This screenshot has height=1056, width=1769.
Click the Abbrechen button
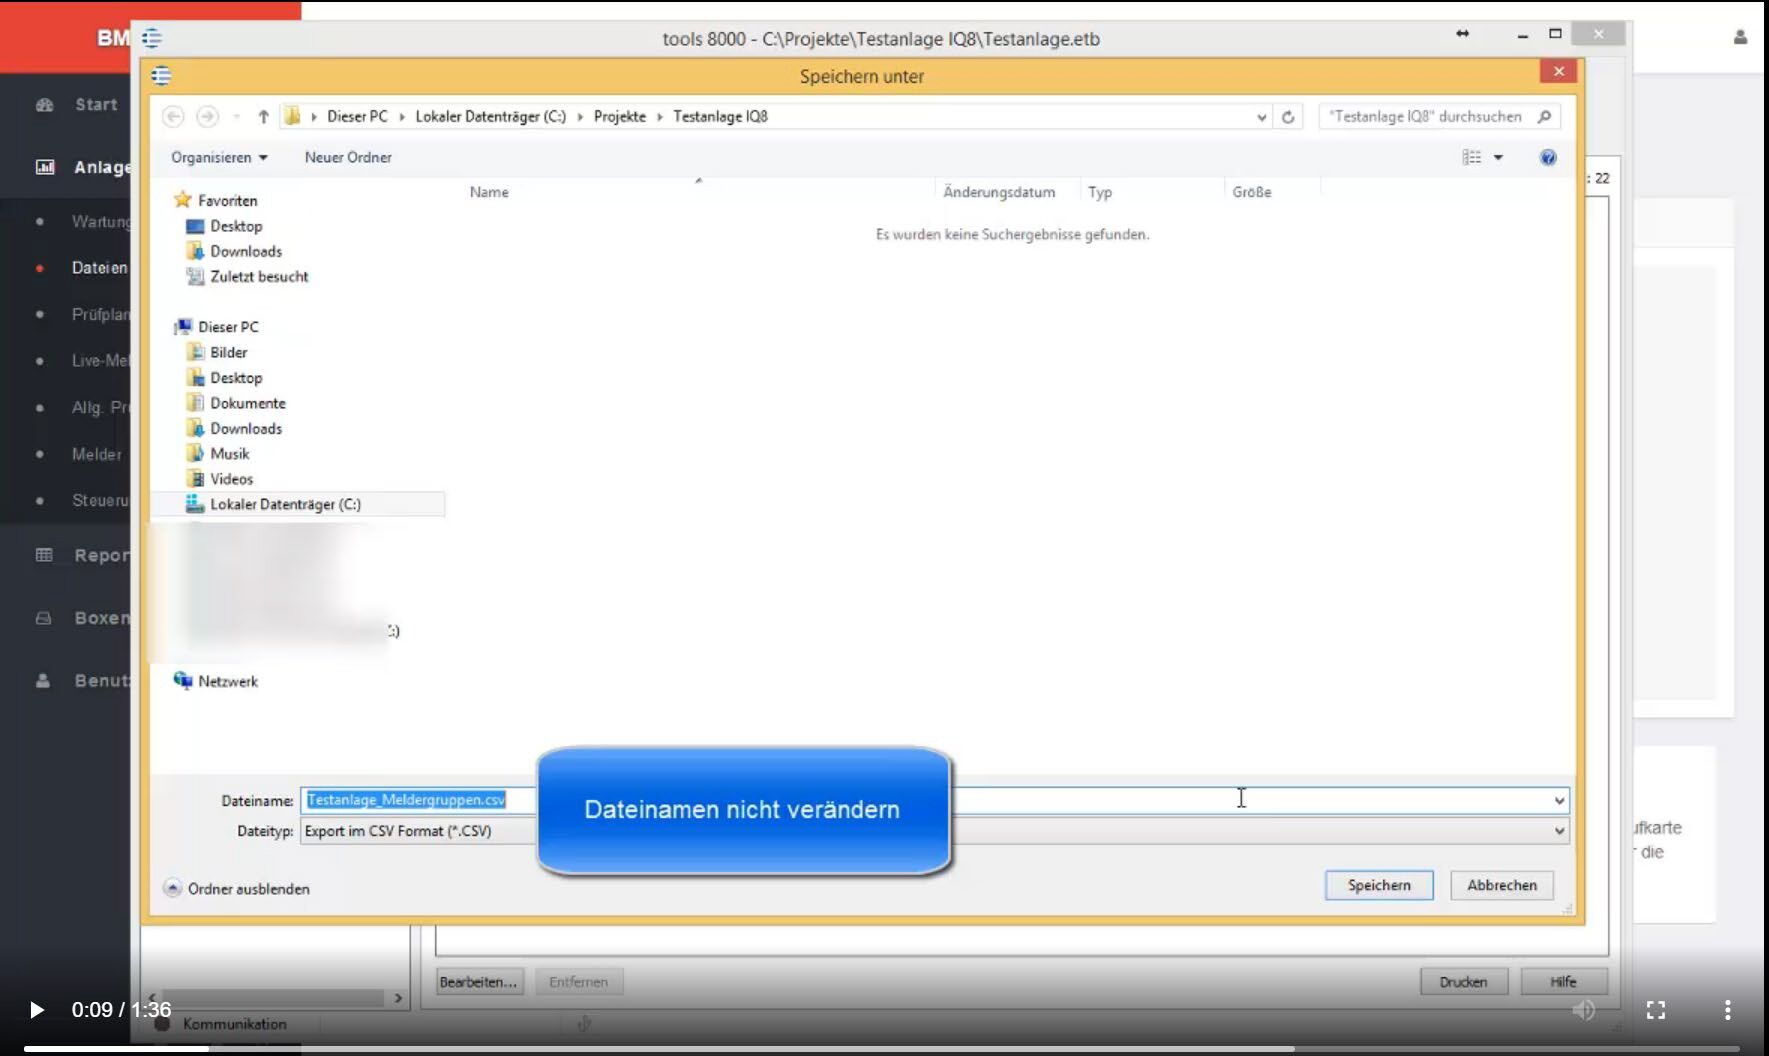1502,885
